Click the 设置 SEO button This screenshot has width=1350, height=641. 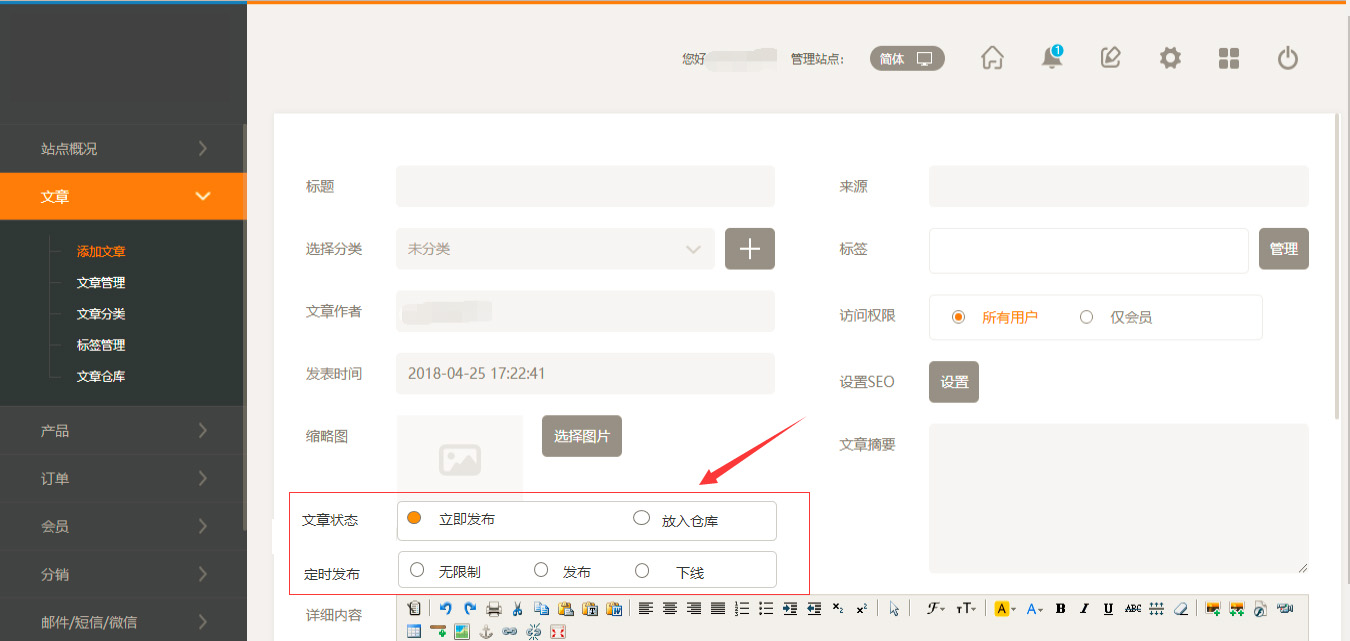click(954, 382)
